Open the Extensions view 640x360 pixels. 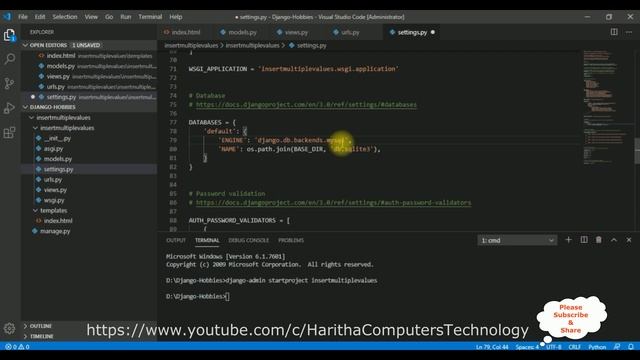coord(9,133)
